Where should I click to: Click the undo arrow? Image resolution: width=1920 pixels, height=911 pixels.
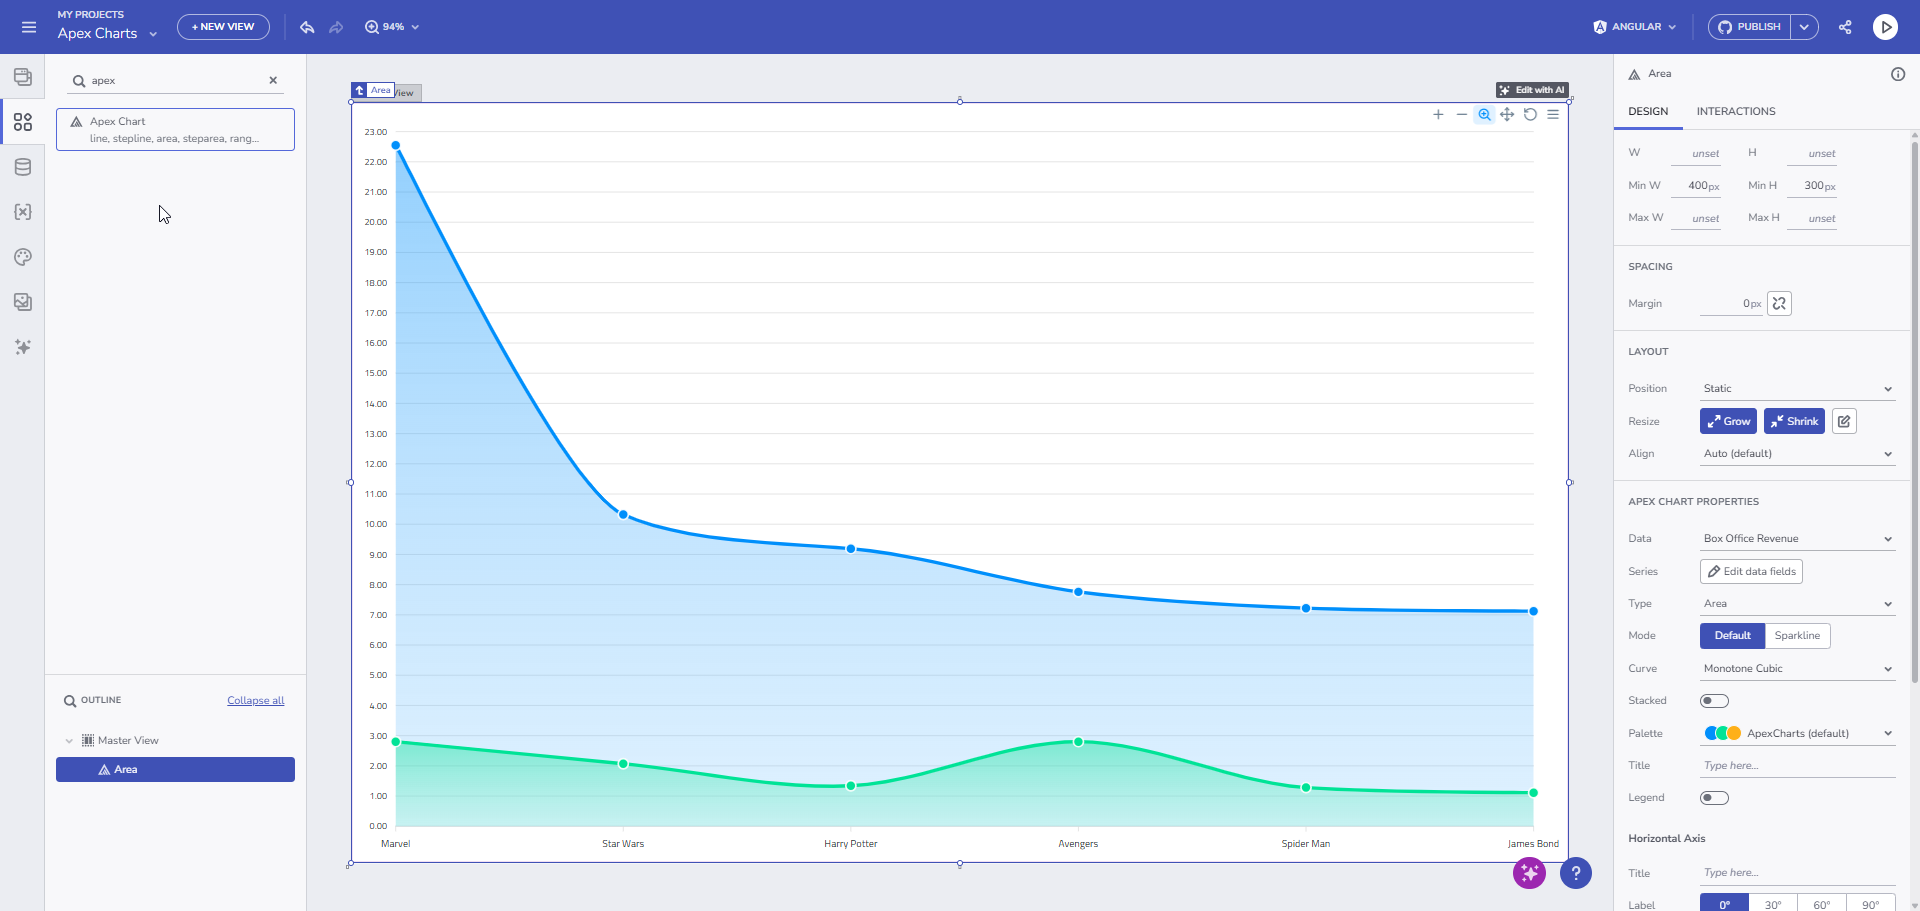coord(307,27)
